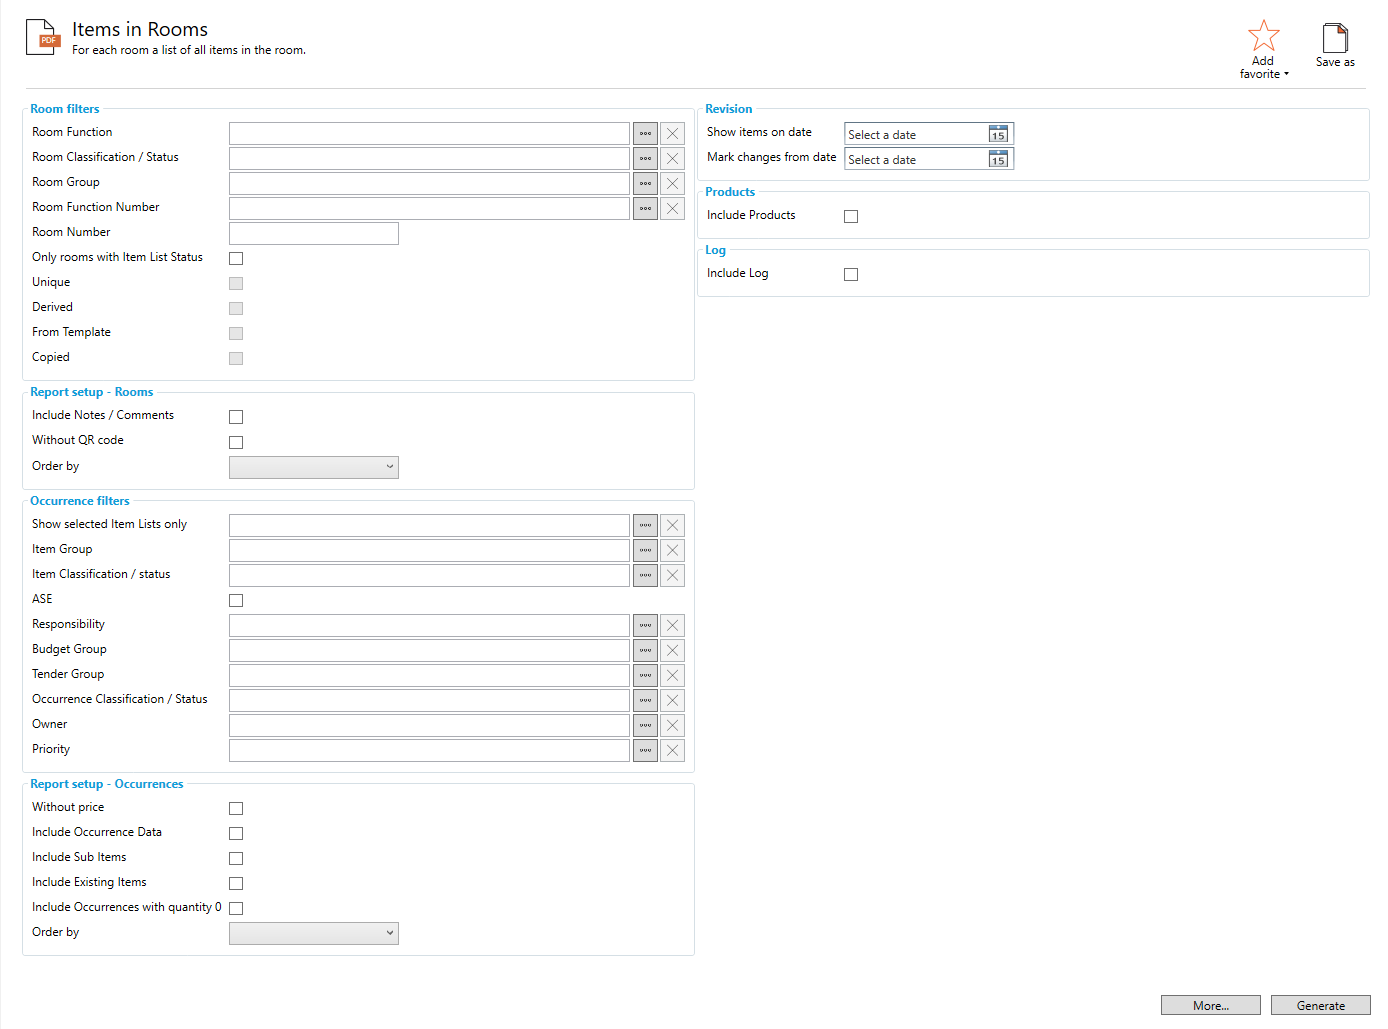Image resolution: width=1388 pixels, height=1029 pixels.
Task: Click the Save as icon
Action: pos(1335,40)
